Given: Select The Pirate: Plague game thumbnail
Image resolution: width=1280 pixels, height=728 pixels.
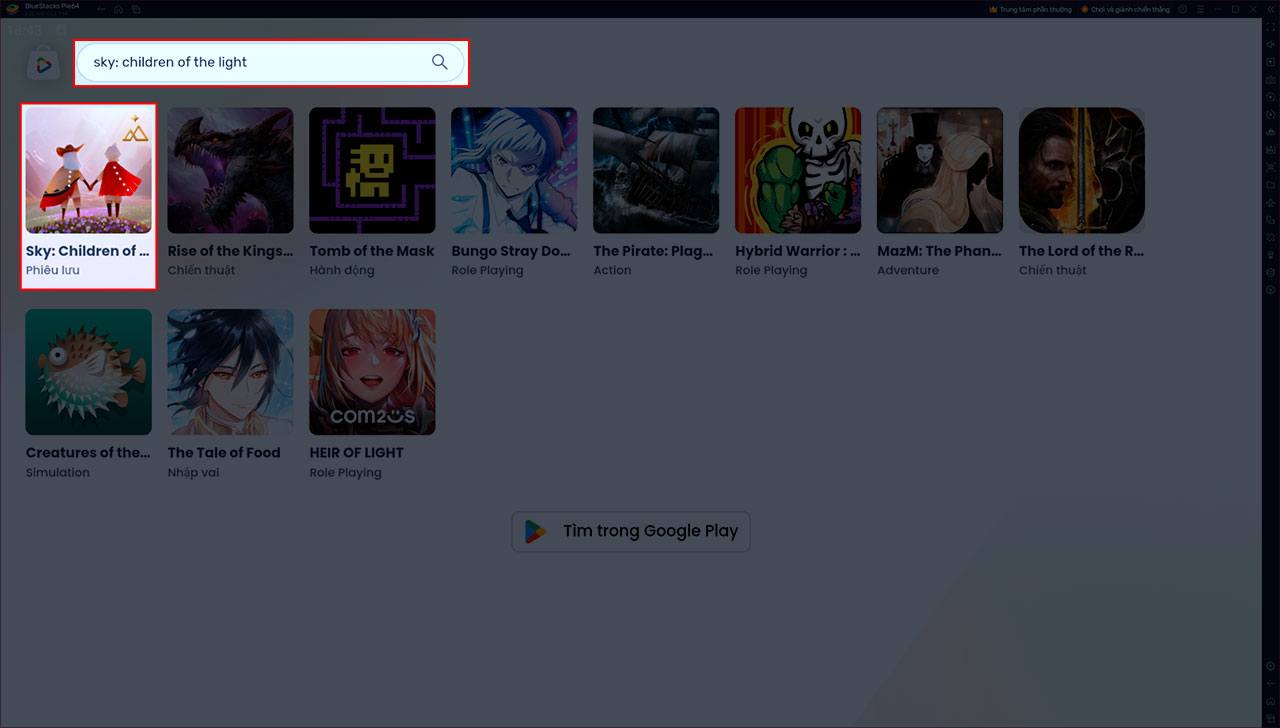Looking at the screenshot, I should pyautogui.click(x=656, y=171).
